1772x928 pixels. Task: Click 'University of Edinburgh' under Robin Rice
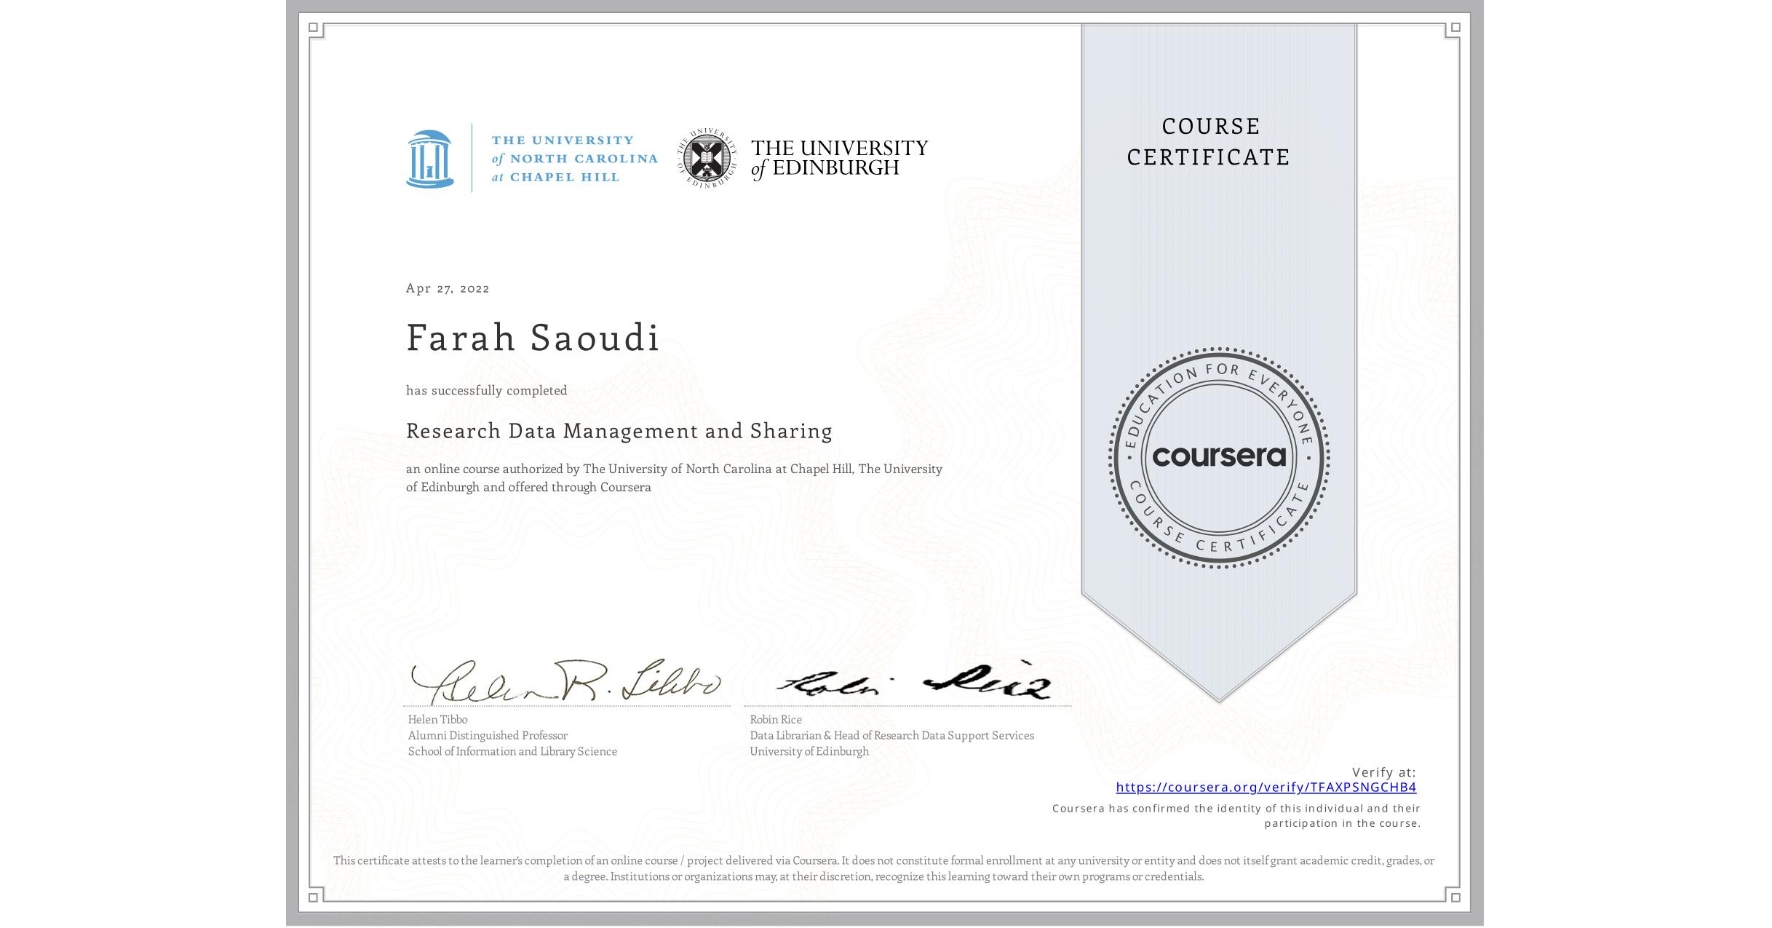pyautogui.click(x=809, y=751)
